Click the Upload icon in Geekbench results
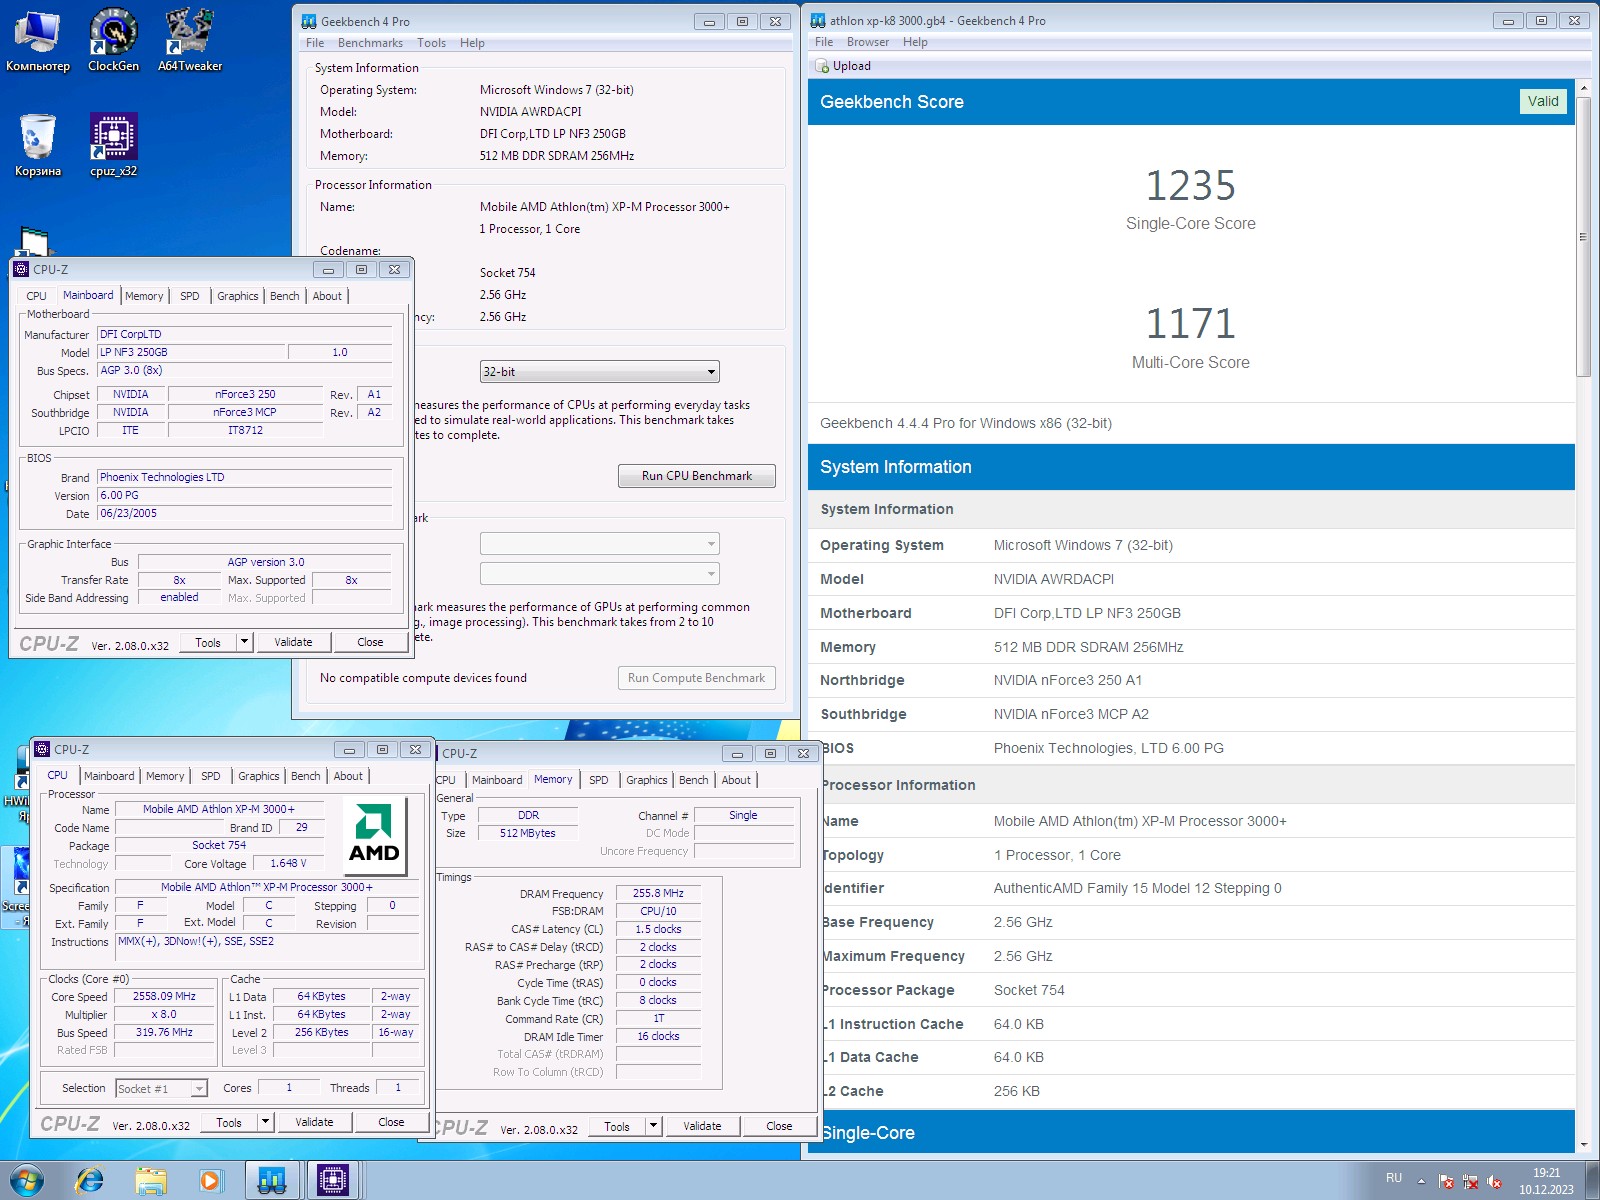This screenshot has height=1200, width=1600. (822, 66)
